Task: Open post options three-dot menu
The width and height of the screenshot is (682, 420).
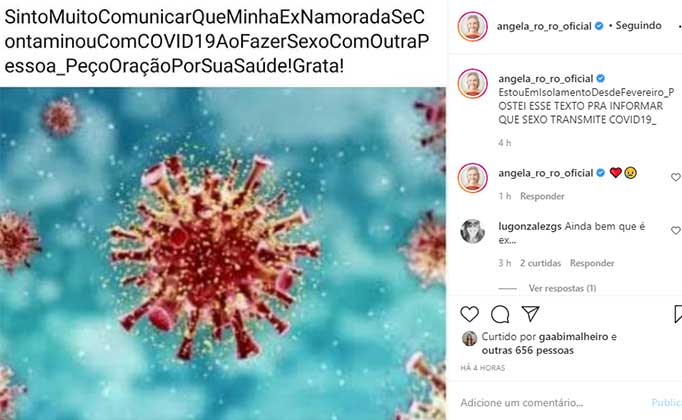Action: (679, 26)
